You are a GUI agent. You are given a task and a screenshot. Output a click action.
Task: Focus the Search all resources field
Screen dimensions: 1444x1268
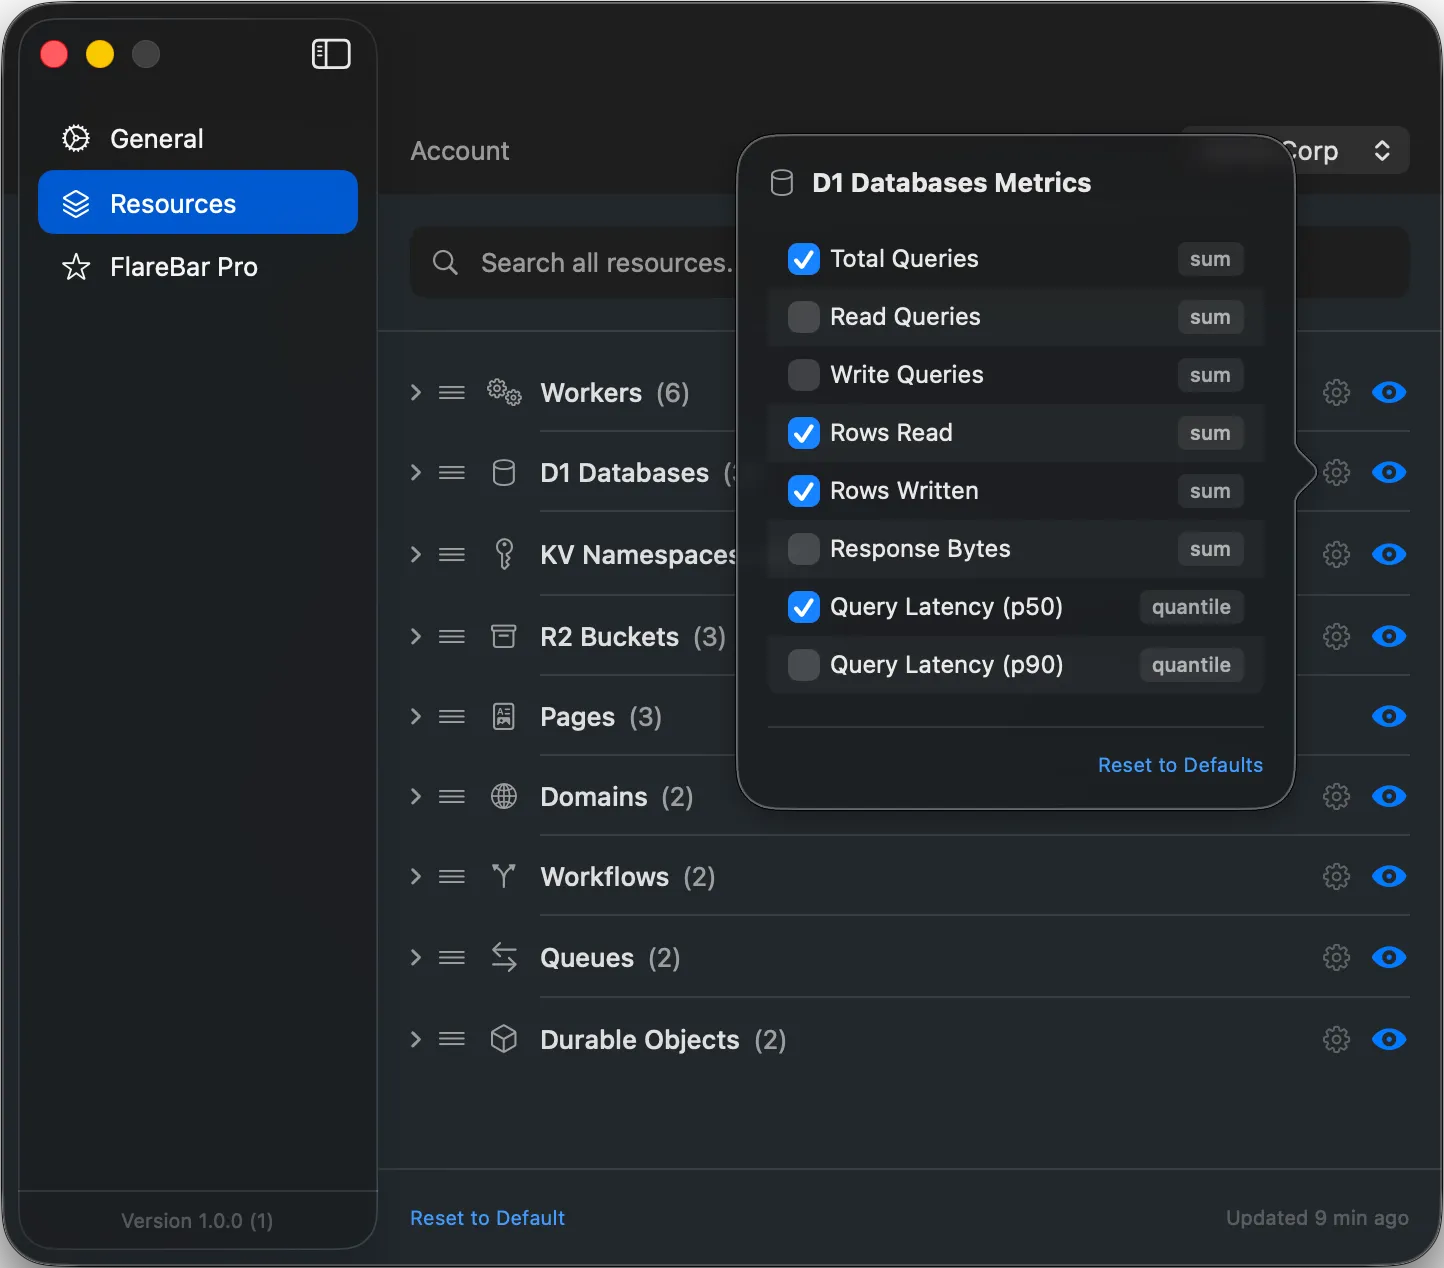point(575,263)
